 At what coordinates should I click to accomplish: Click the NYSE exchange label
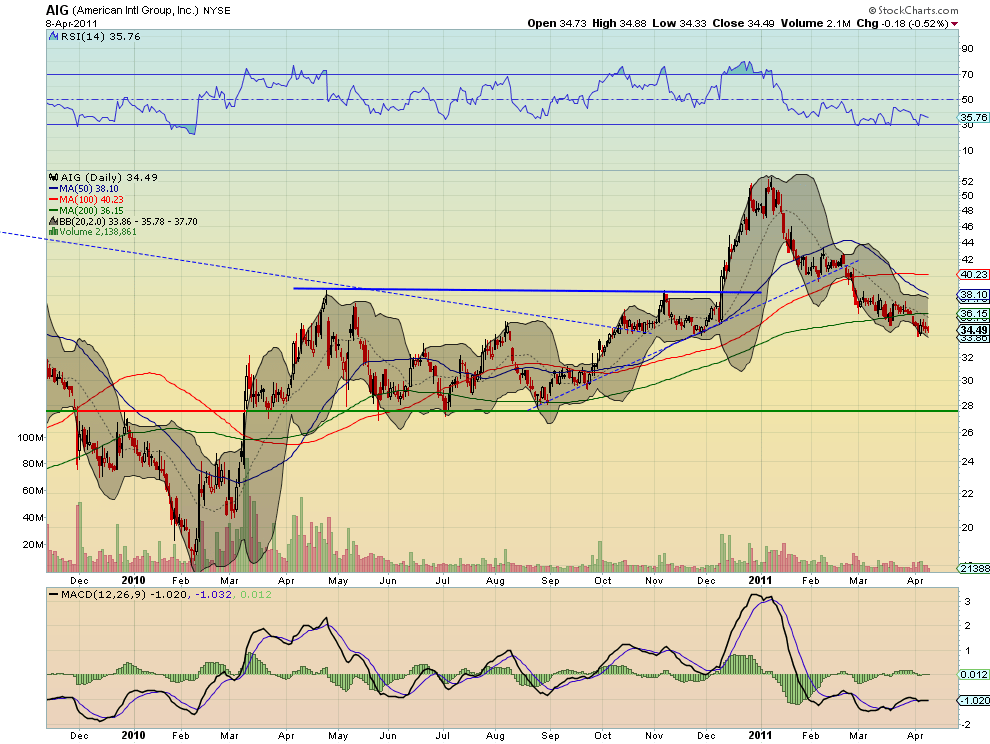(217, 11)
